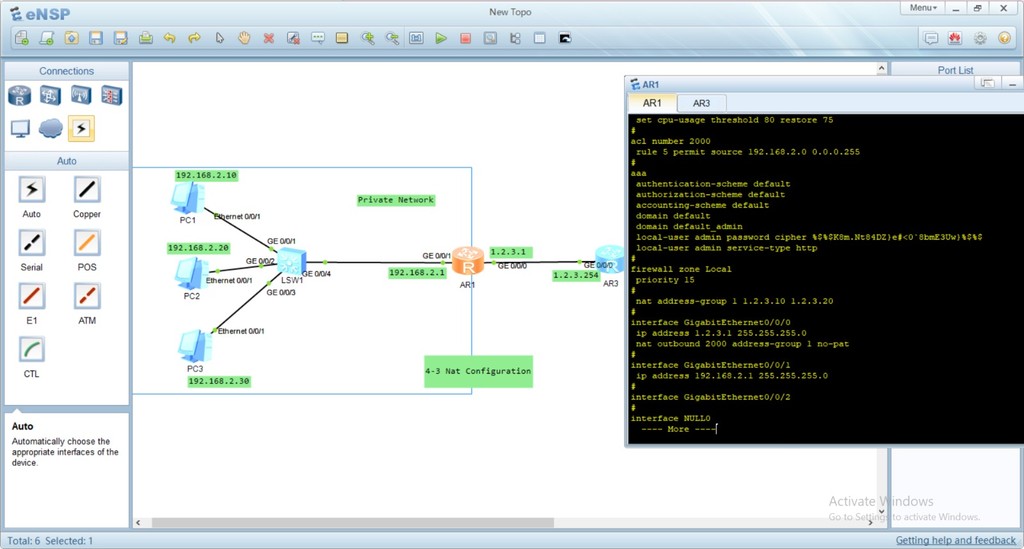The width and height of the screenshot is (1024, 549).
Task: Click the Port List panel header
Action: point(955,70)
